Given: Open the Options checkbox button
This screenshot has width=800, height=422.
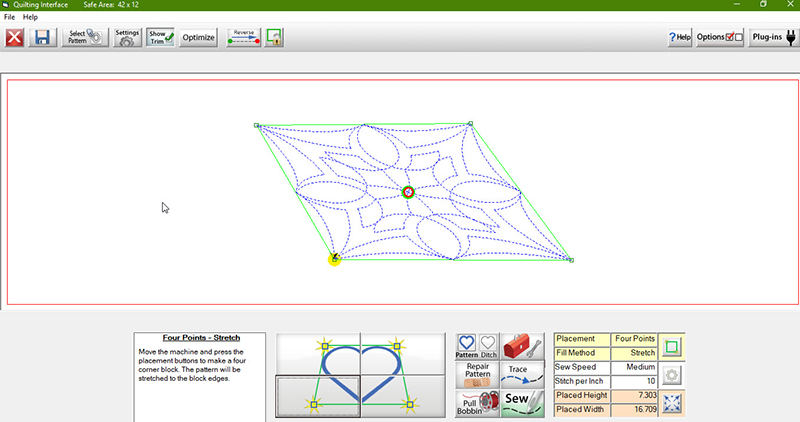Looking at the screenshot, I should point(720,38).
